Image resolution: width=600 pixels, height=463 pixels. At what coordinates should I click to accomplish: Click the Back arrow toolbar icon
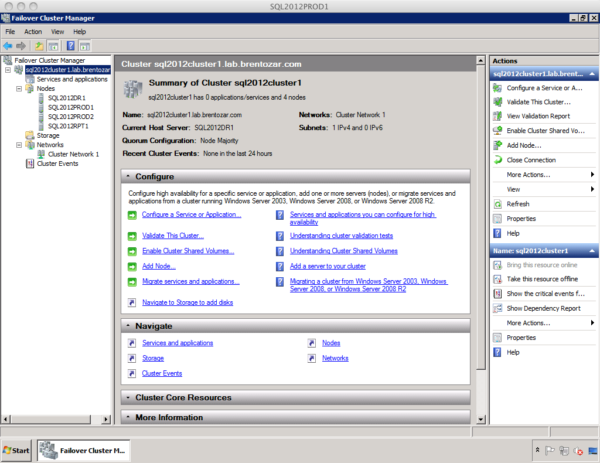click(8, 46)
